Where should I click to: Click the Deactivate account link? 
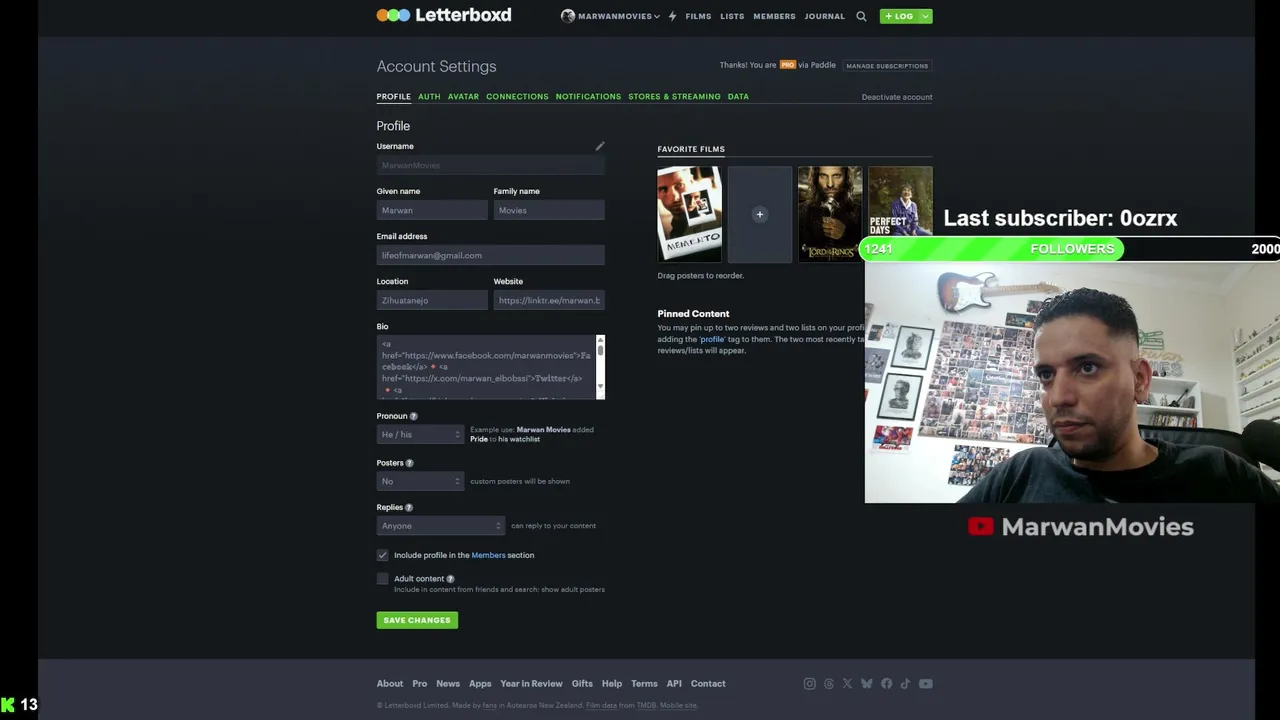(897, 97)
